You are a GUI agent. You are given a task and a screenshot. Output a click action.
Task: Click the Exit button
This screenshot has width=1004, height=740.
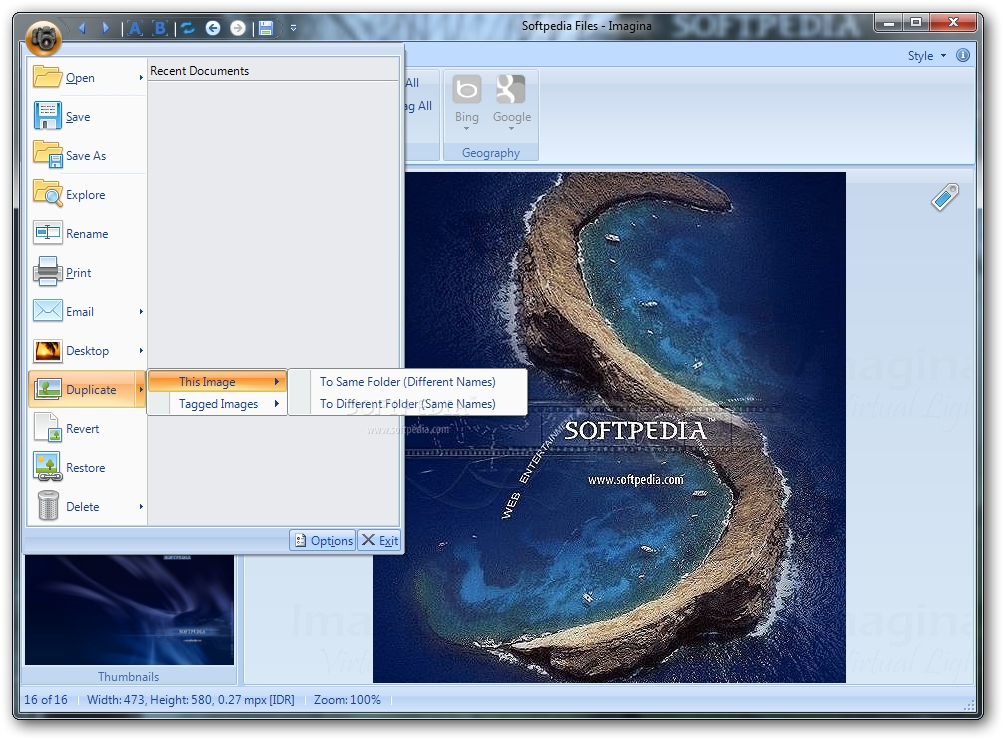[379, 540]
